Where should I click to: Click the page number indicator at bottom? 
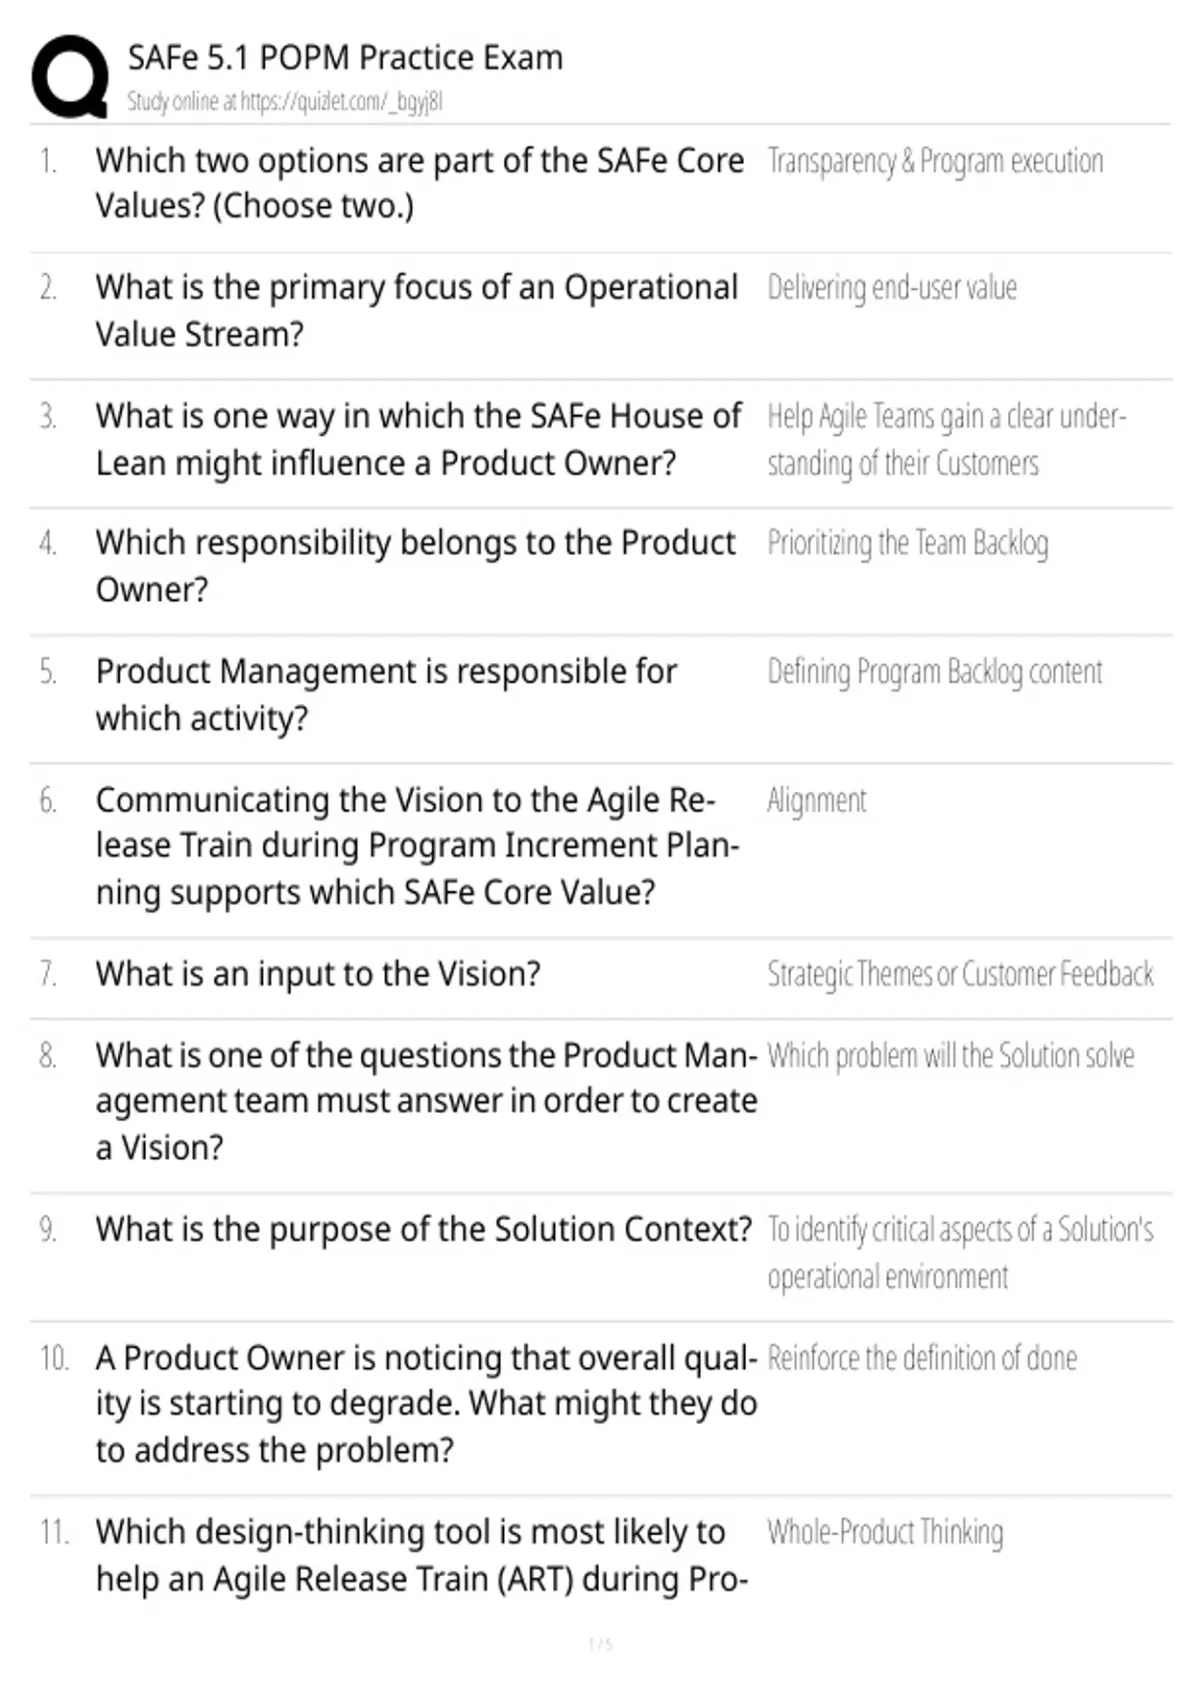pos(600,1644)
